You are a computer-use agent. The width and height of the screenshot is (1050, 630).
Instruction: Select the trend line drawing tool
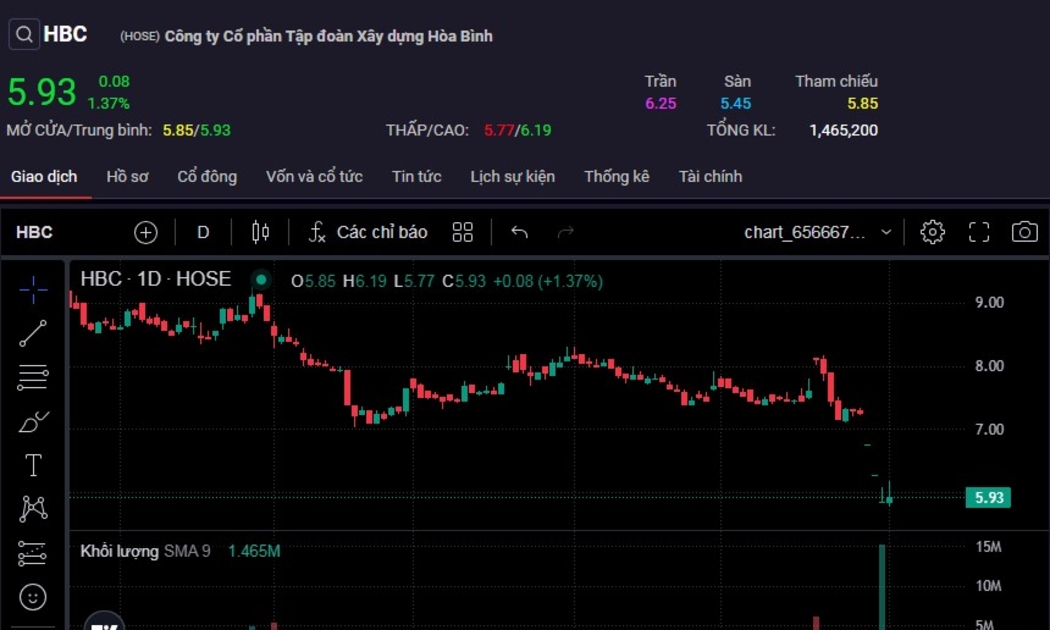coord(33,334)
